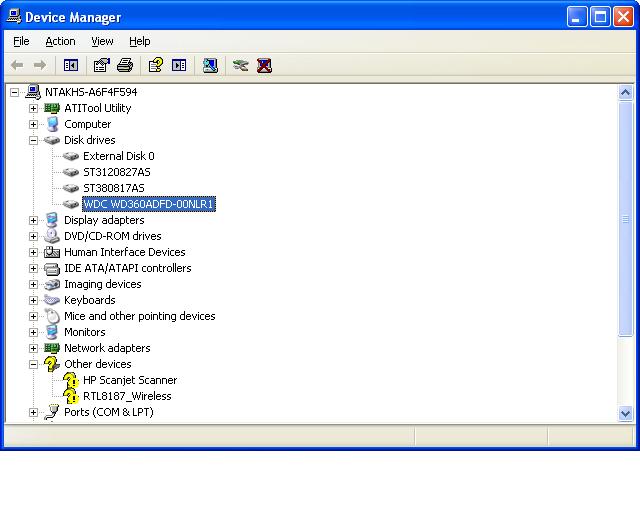Expand the IDE ATA/ATAPI controllers node
The height and width of the screenshot is (512, 640).
(33, 268)
